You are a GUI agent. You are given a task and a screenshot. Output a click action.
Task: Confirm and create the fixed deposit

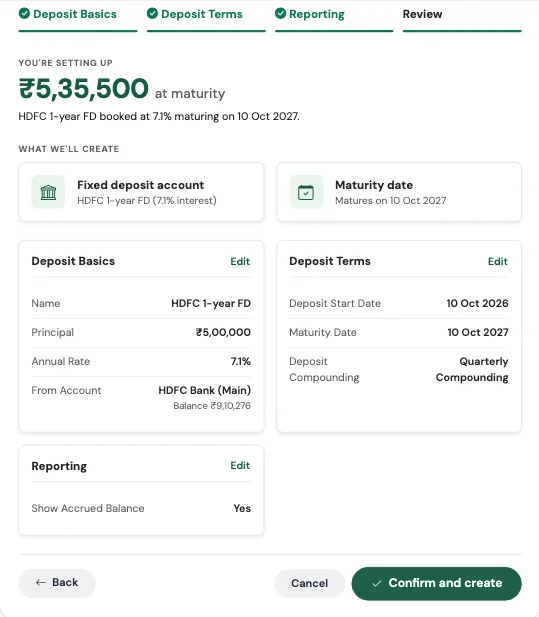click(x=437, y=584)
